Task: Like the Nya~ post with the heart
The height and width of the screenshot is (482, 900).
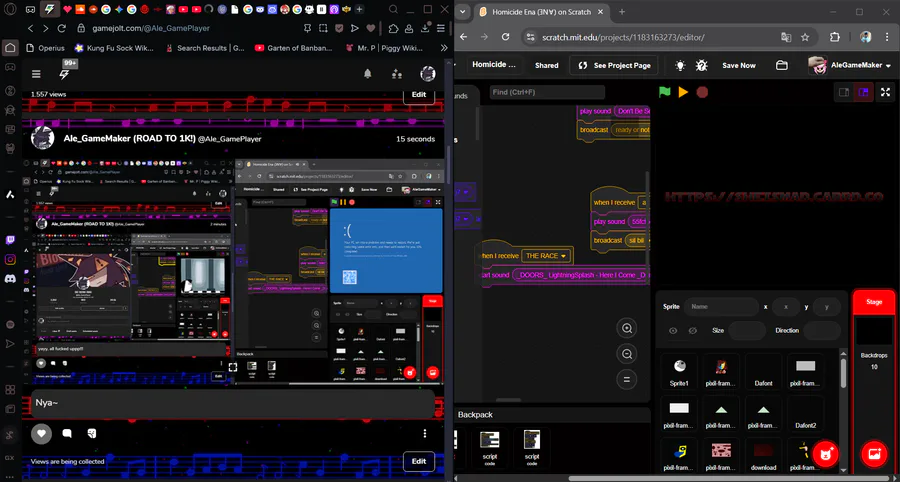Action: [41, 433]
